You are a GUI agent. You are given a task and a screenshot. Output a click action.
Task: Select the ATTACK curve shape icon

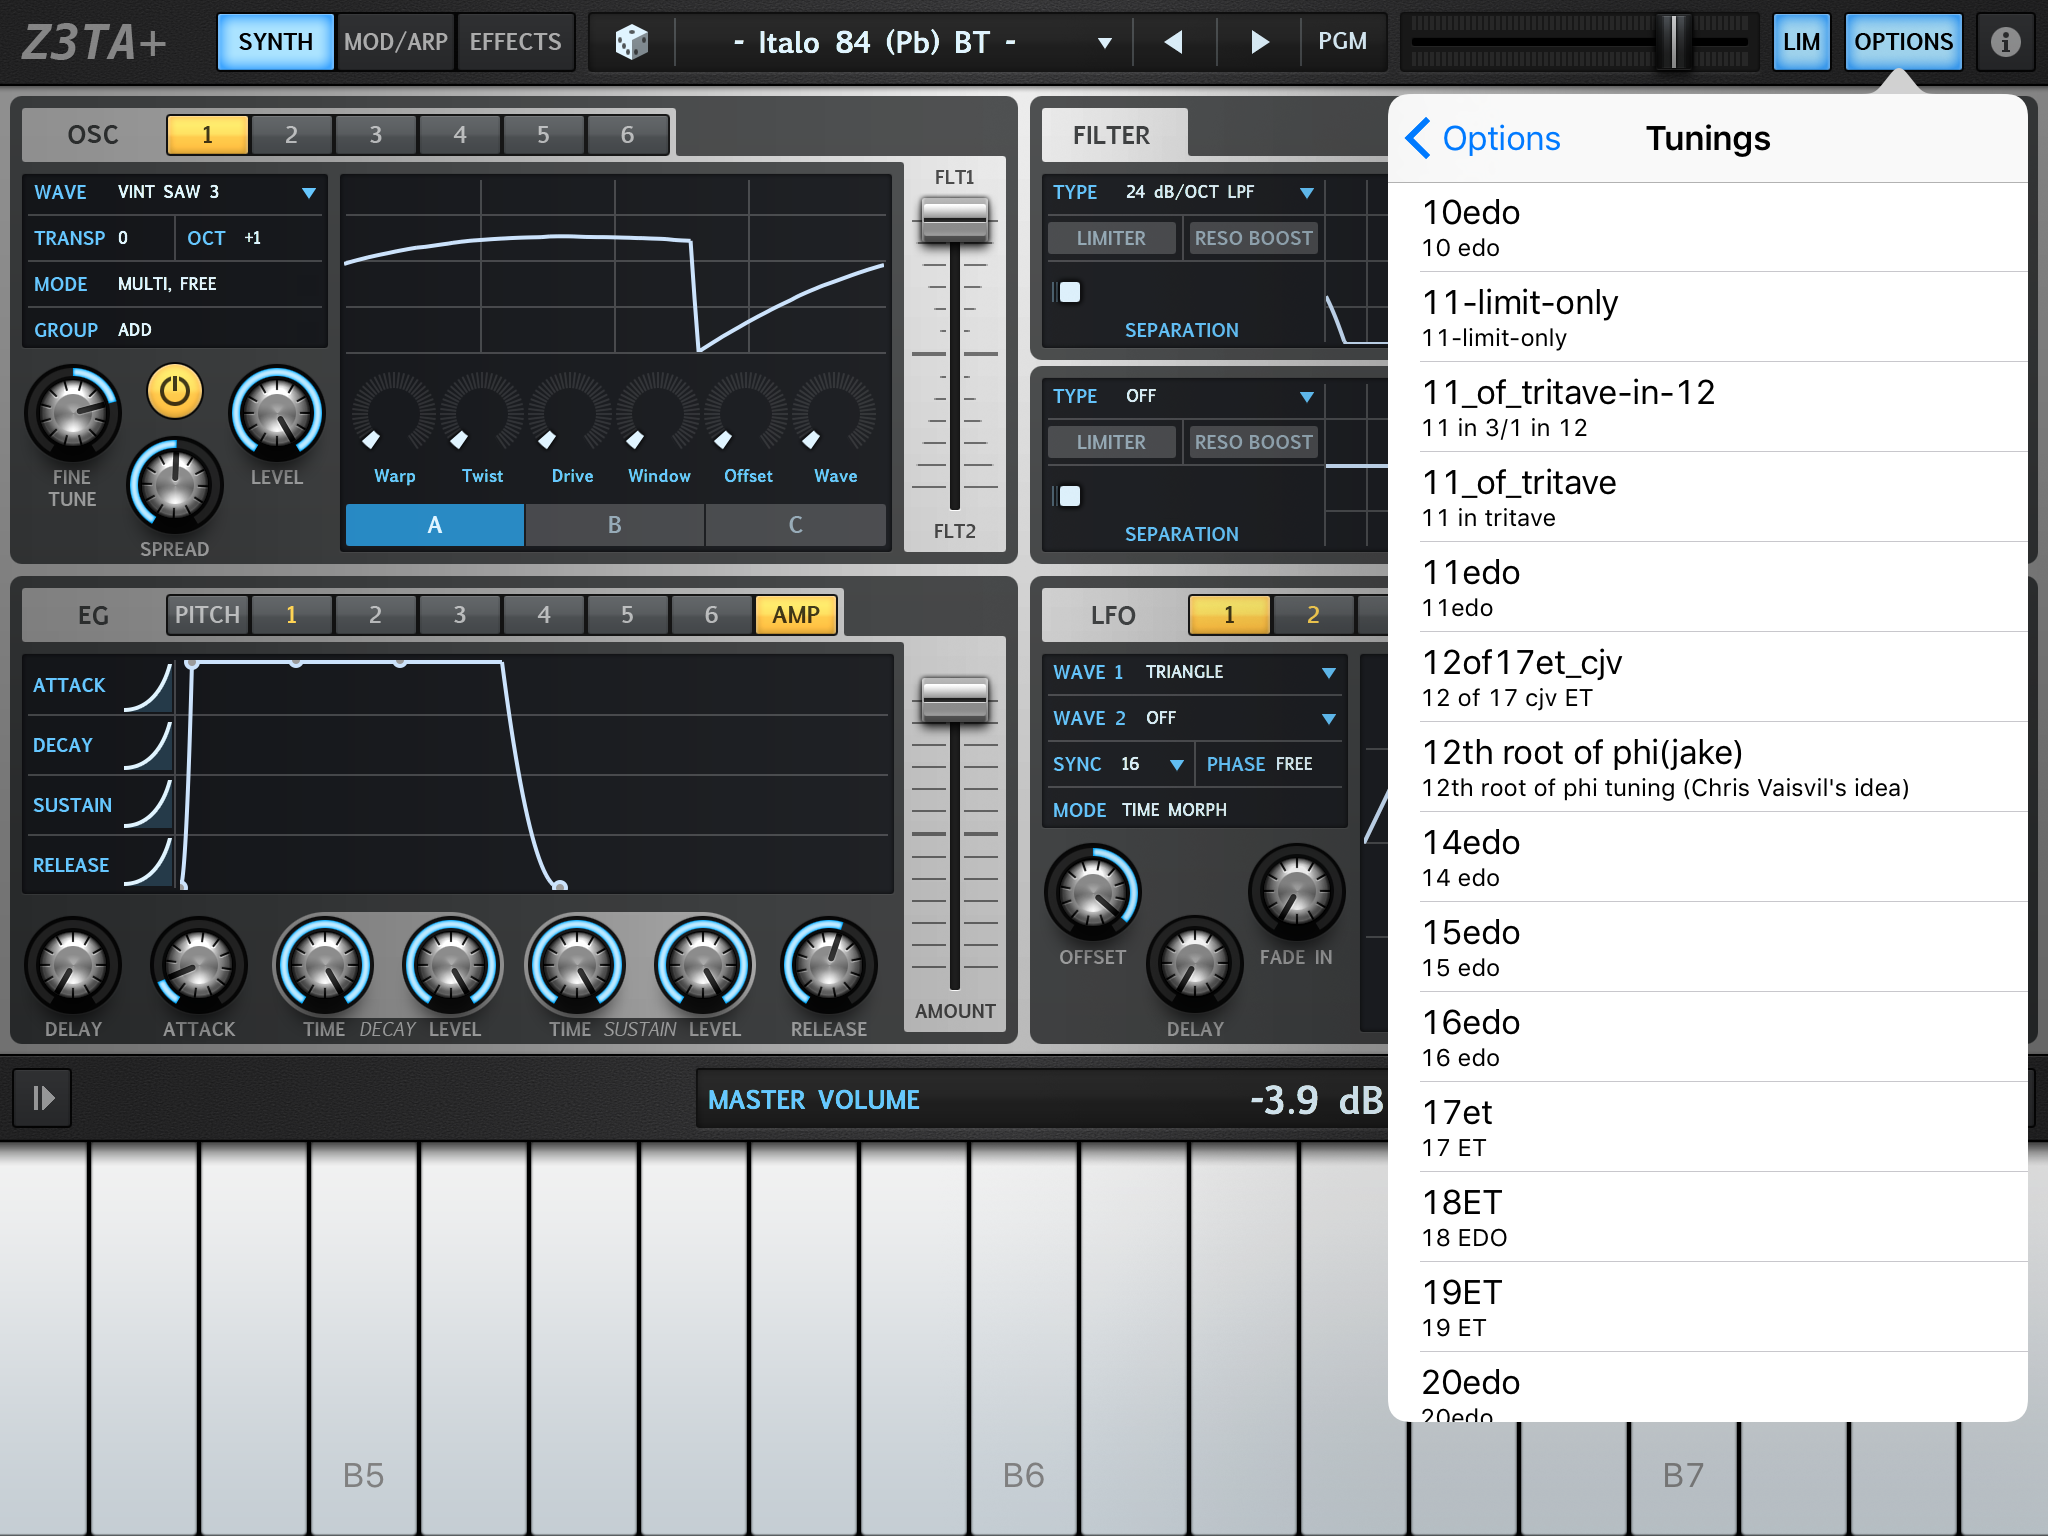149,686
